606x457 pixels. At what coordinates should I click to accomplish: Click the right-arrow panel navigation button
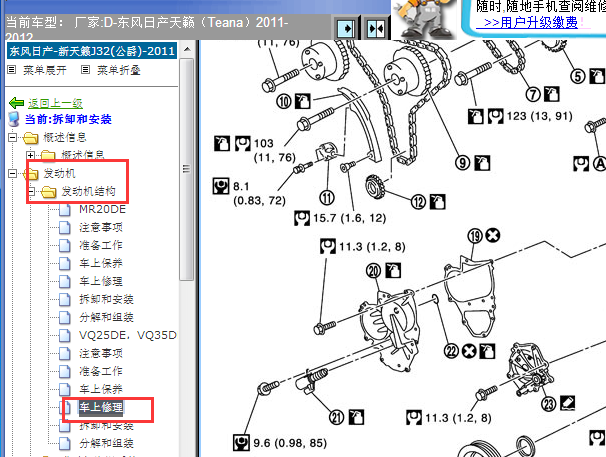pos(346,28)
